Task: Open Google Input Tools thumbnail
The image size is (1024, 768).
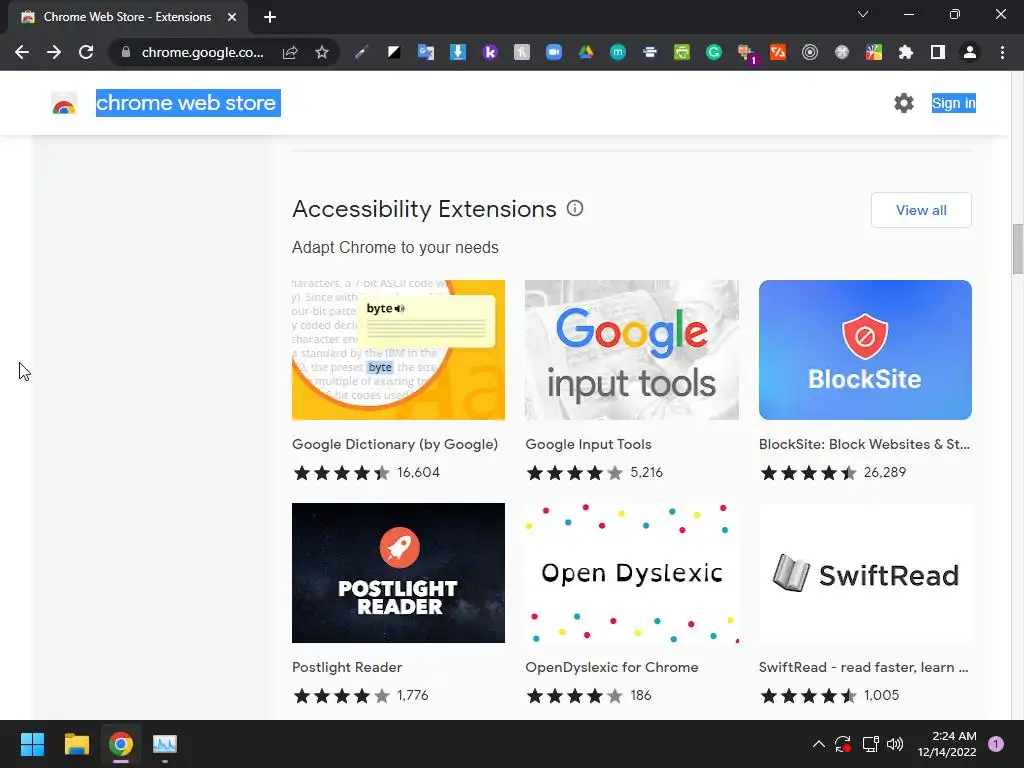Action: [x=632, y=350]
